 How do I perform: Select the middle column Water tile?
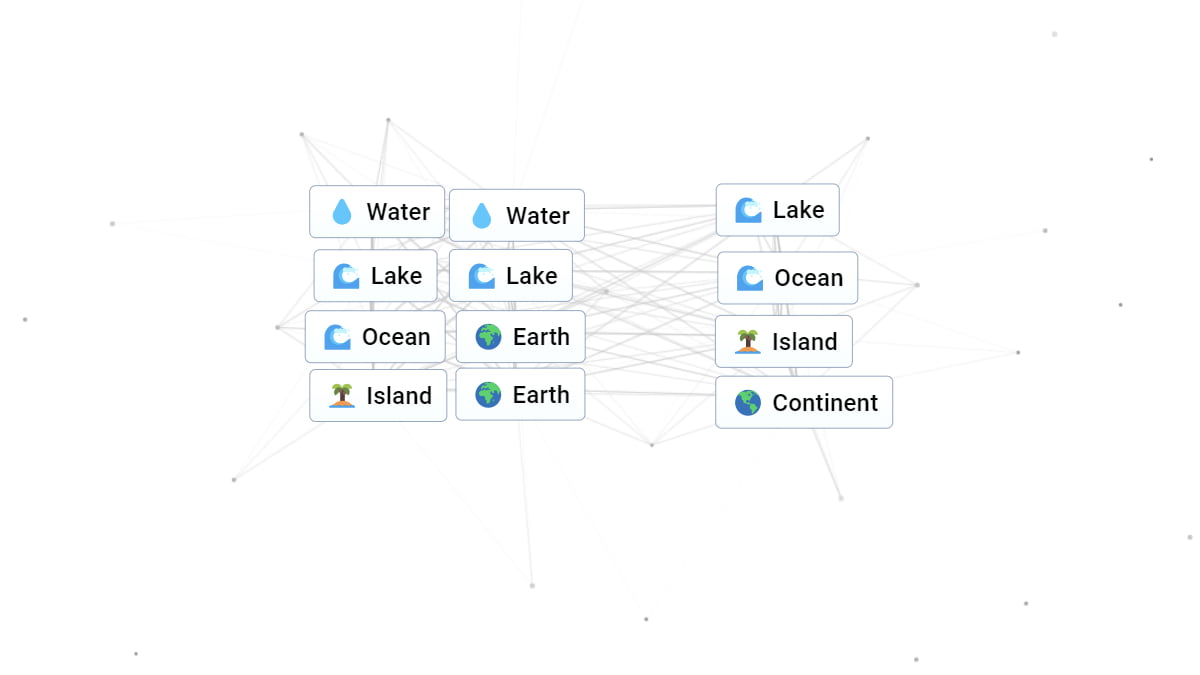pyautogui.click(x=517, y=214)
